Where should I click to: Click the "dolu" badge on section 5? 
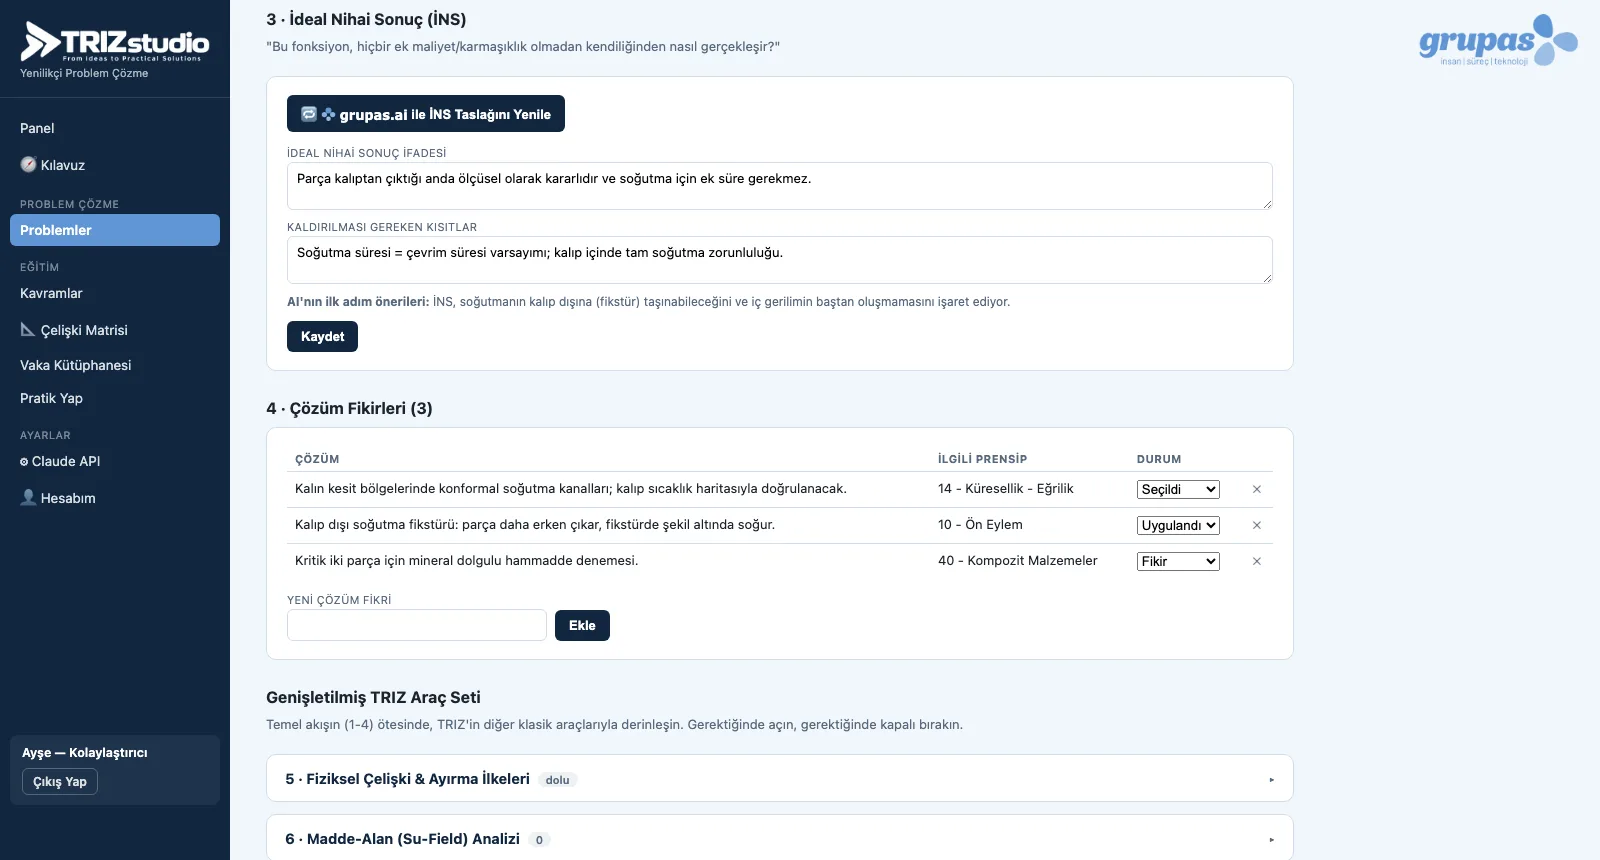(x=558, y=780)
